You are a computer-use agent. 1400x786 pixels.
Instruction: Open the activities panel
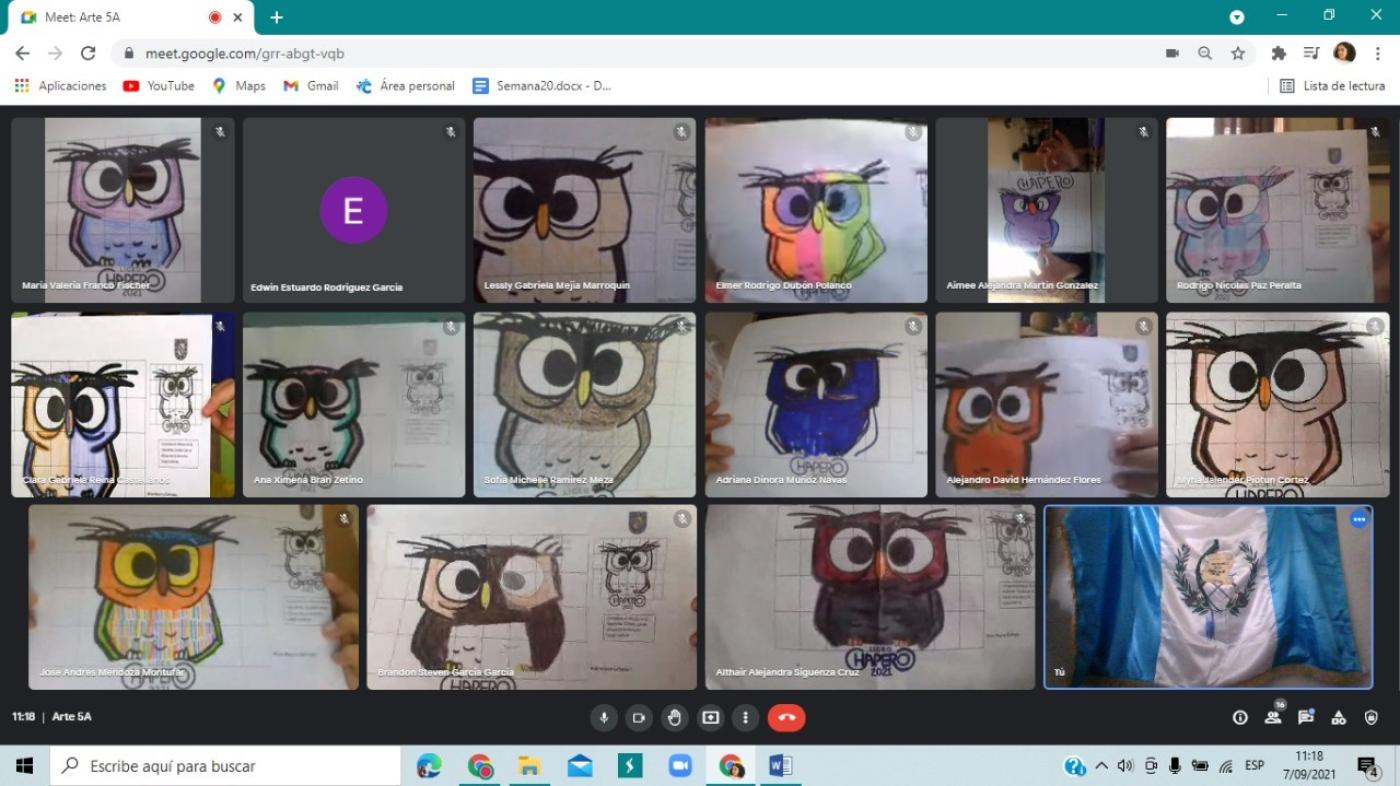[1339, 717]
